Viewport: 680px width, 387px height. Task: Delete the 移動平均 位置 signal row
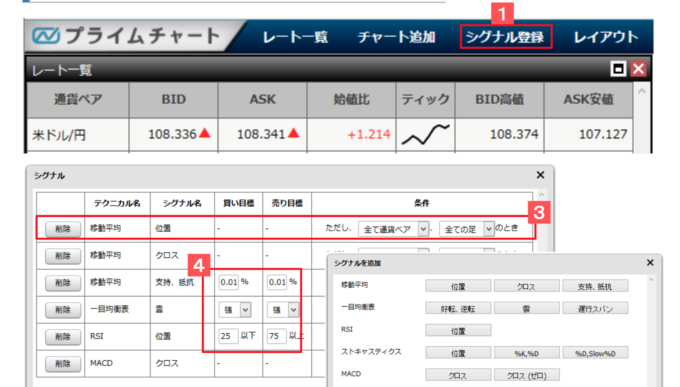[x=63, y=229]
